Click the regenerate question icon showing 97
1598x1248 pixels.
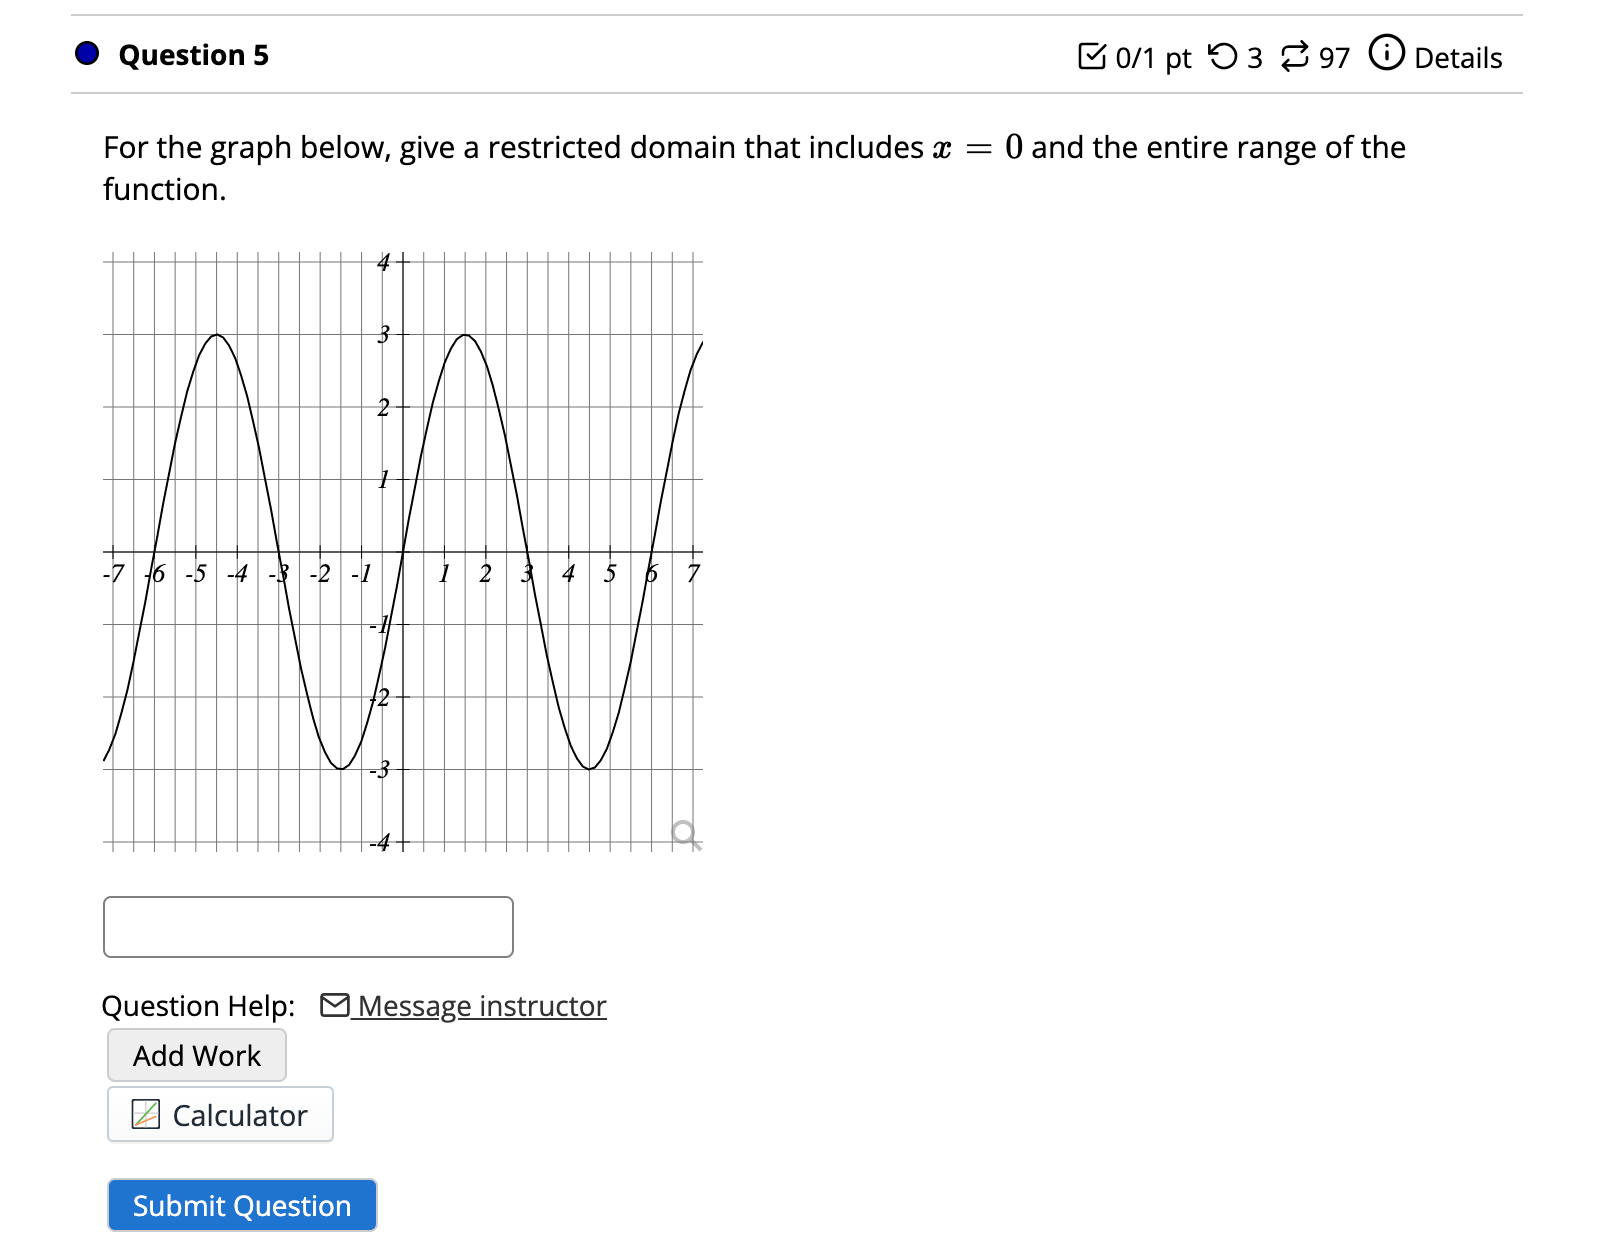click(x=1296, y=57)
